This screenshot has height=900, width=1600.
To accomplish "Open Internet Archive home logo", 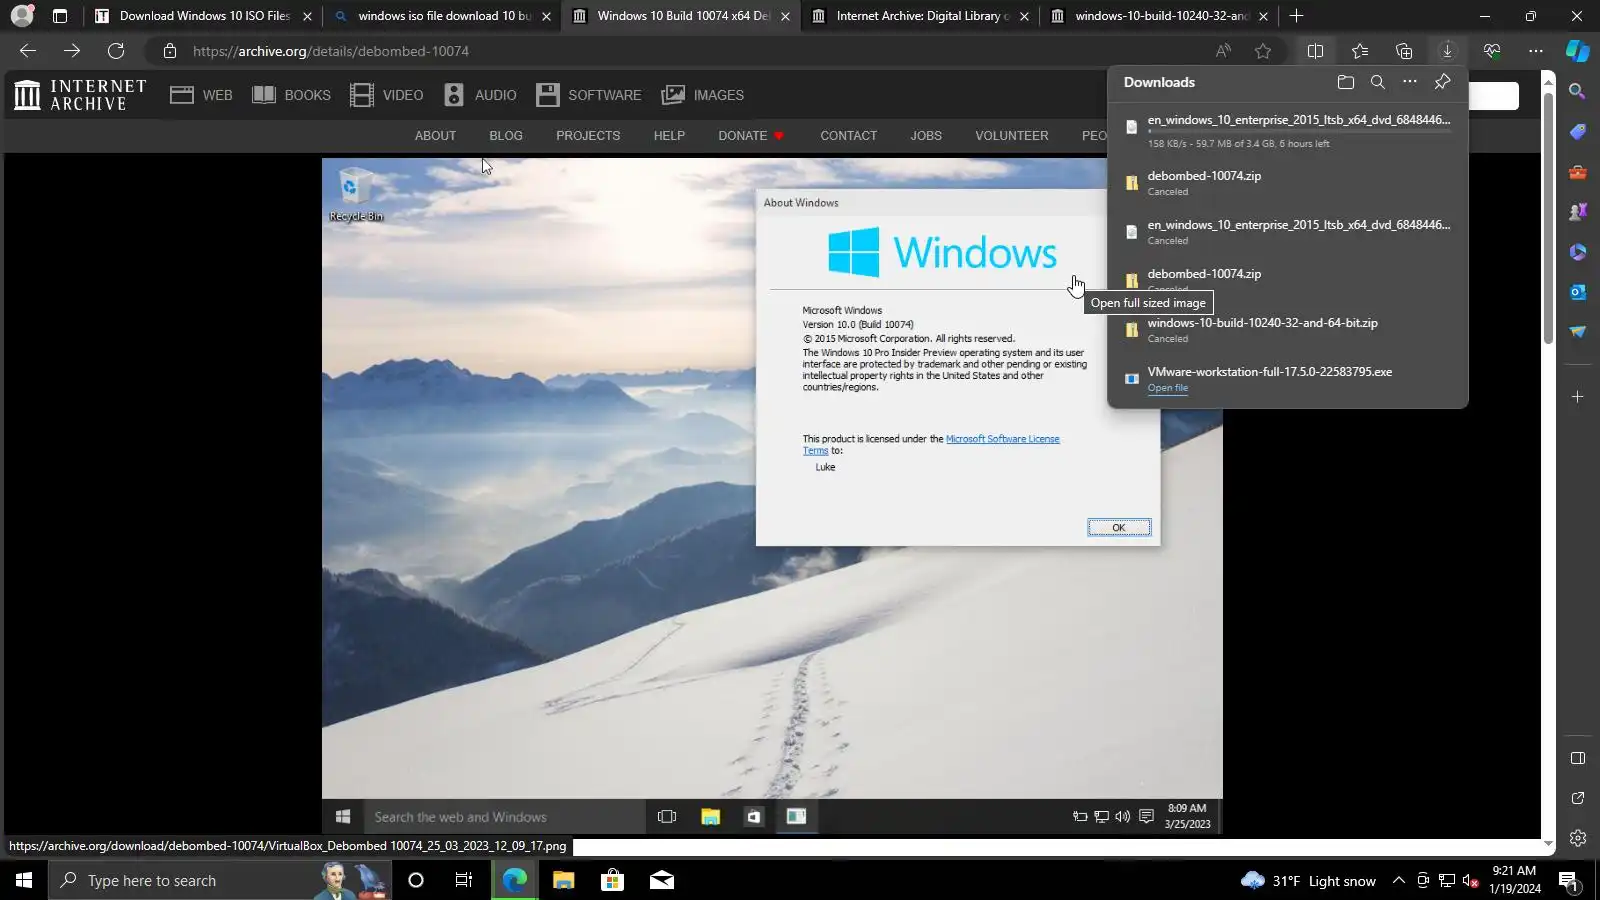I will (80, 95).
